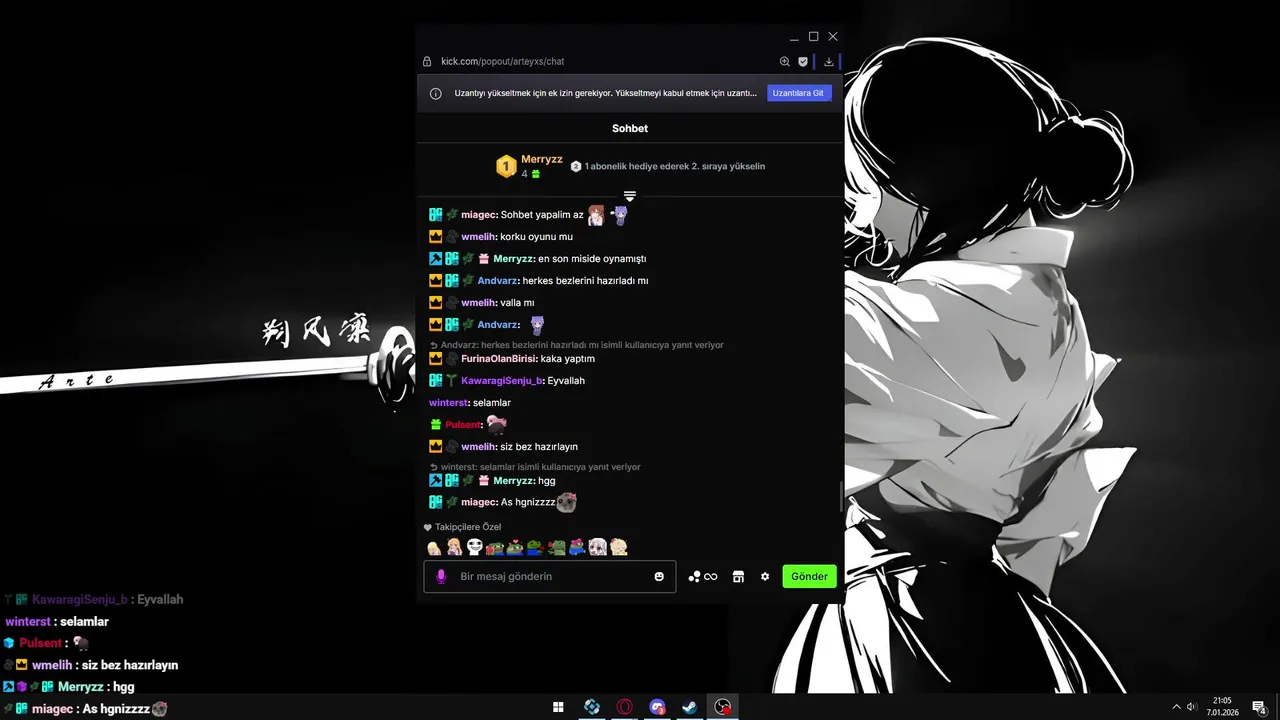
Task: Open Windows Start menu
Action: coord(559,707)
